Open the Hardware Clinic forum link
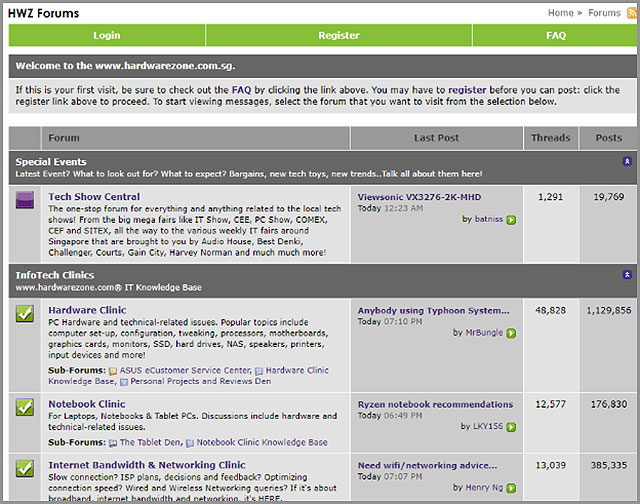The width and height of the screenshot is (640, 504). (x=87, y=310)
